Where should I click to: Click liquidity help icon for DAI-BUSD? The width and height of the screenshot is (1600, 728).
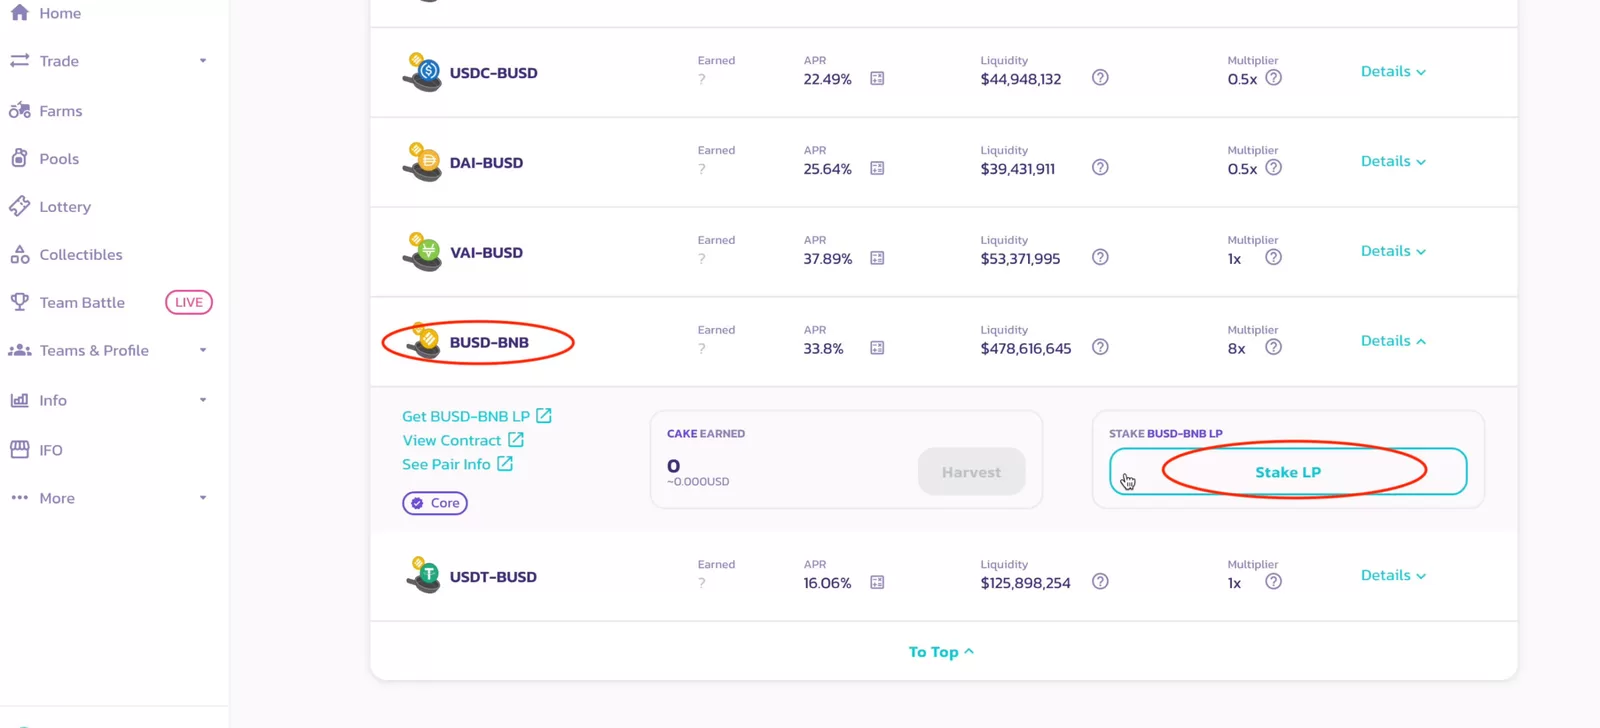pos(1100,167)
